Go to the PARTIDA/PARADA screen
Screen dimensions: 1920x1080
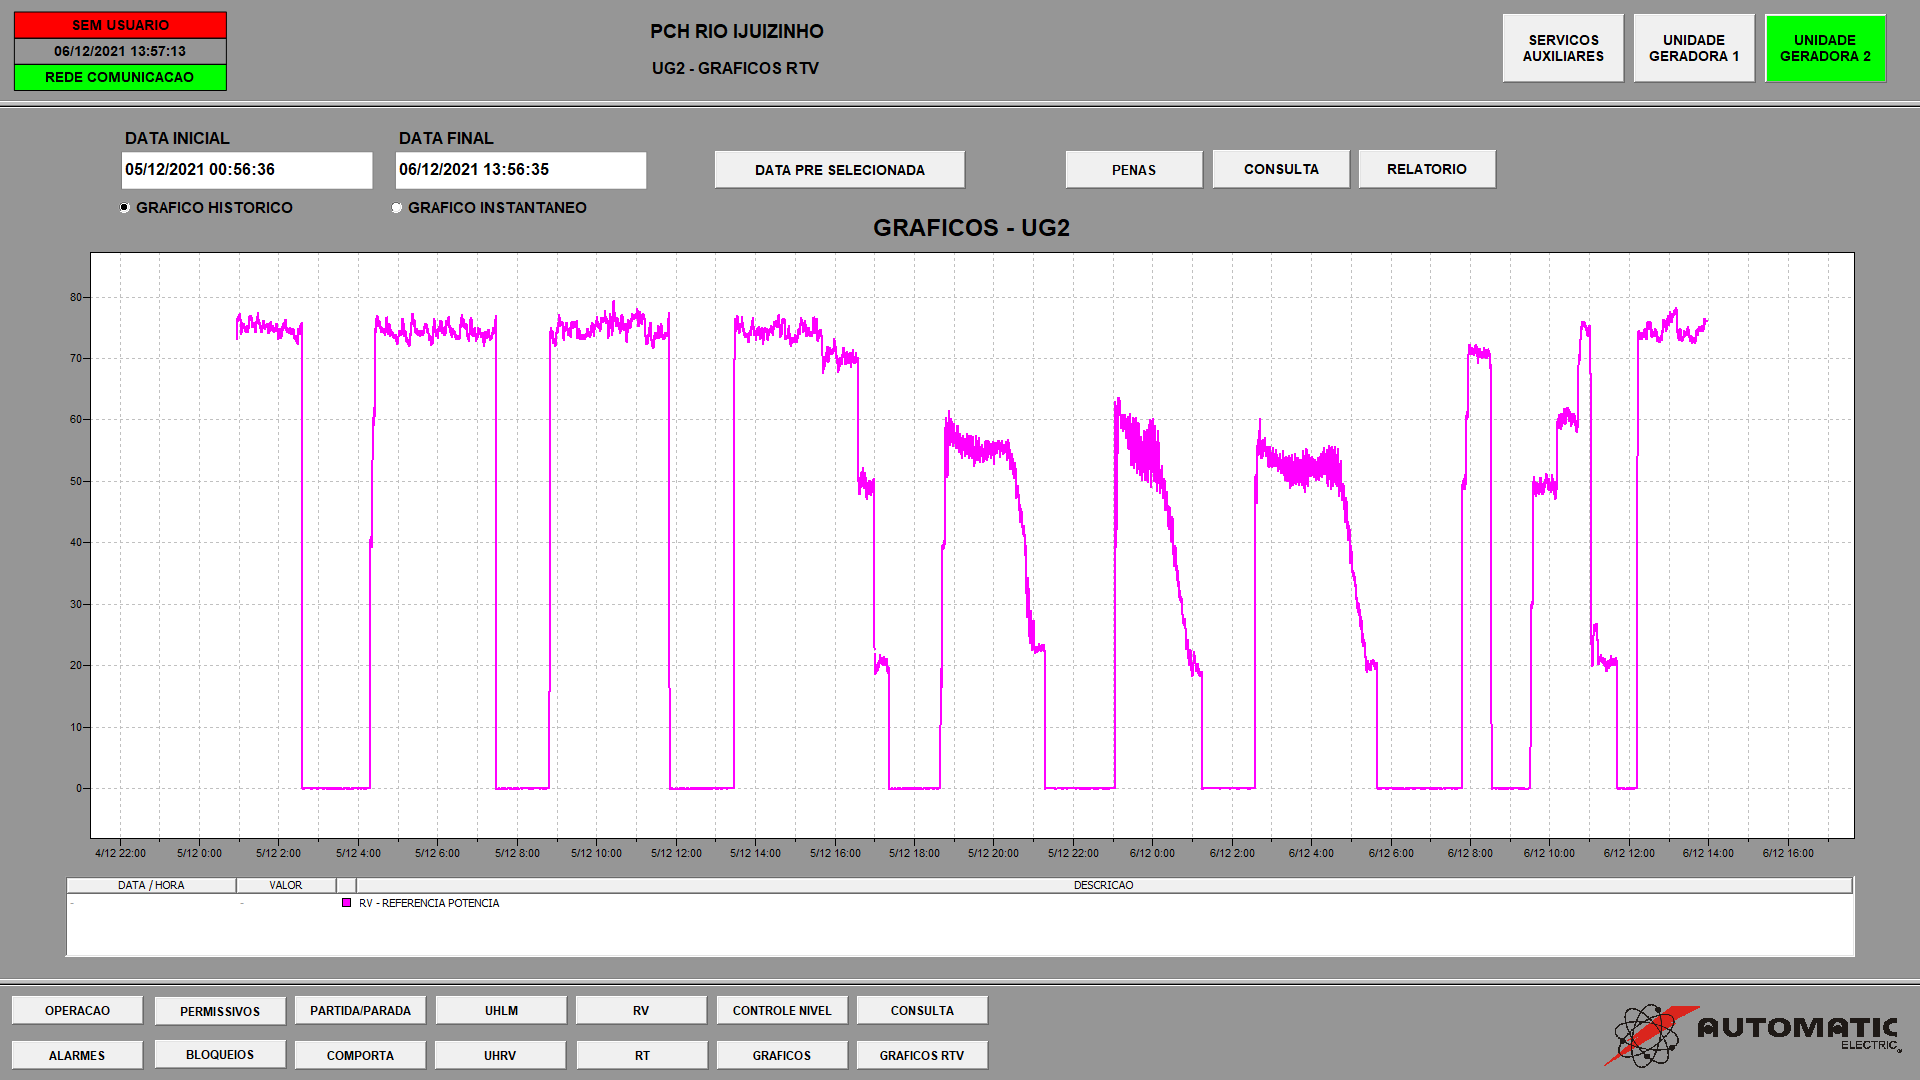[x=360, y=1011]
